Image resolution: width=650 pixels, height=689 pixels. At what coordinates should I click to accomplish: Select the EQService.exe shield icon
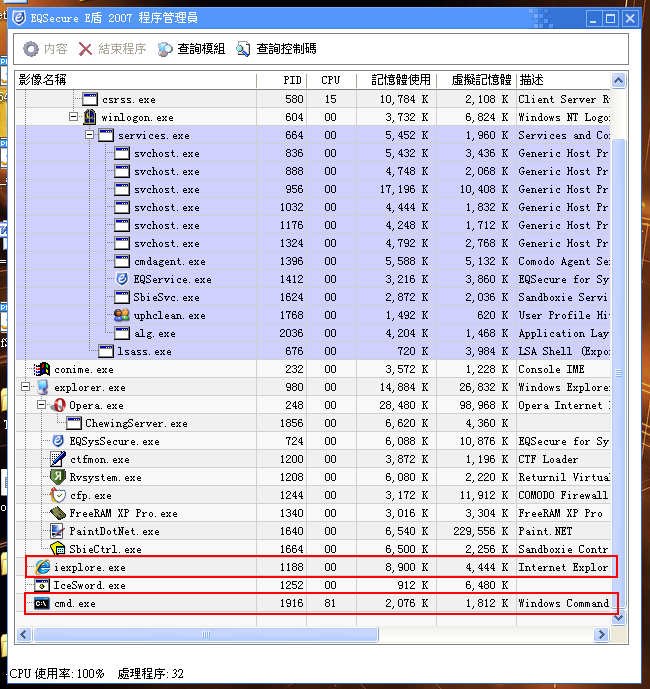coord(122,279)
